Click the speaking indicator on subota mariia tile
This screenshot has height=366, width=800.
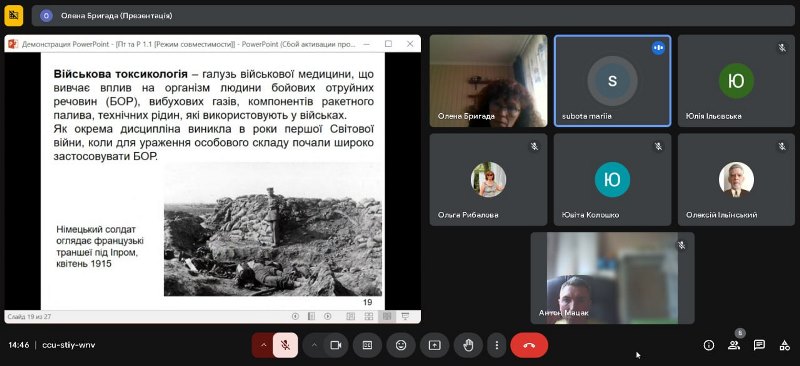pyautogui.click(x=658, y=48)
